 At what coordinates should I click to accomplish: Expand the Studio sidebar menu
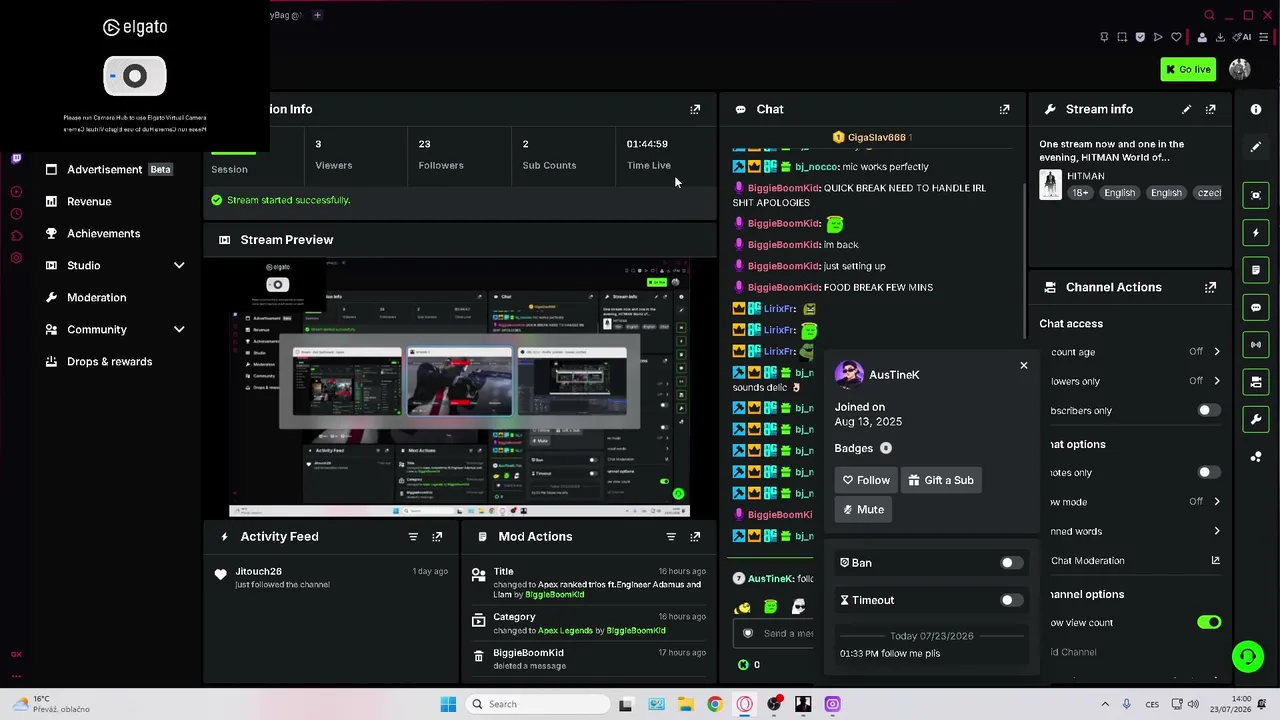coord(179,265)
